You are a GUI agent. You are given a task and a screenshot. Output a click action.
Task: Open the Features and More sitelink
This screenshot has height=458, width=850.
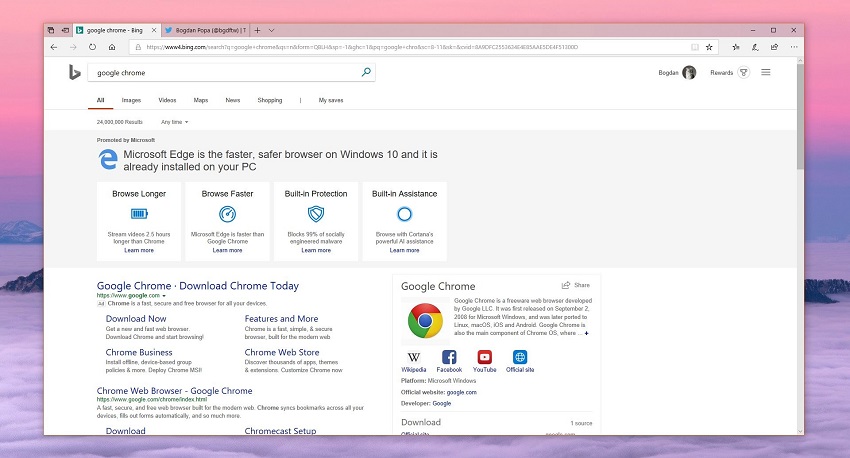pyautogui.click(x=281, y=319)
